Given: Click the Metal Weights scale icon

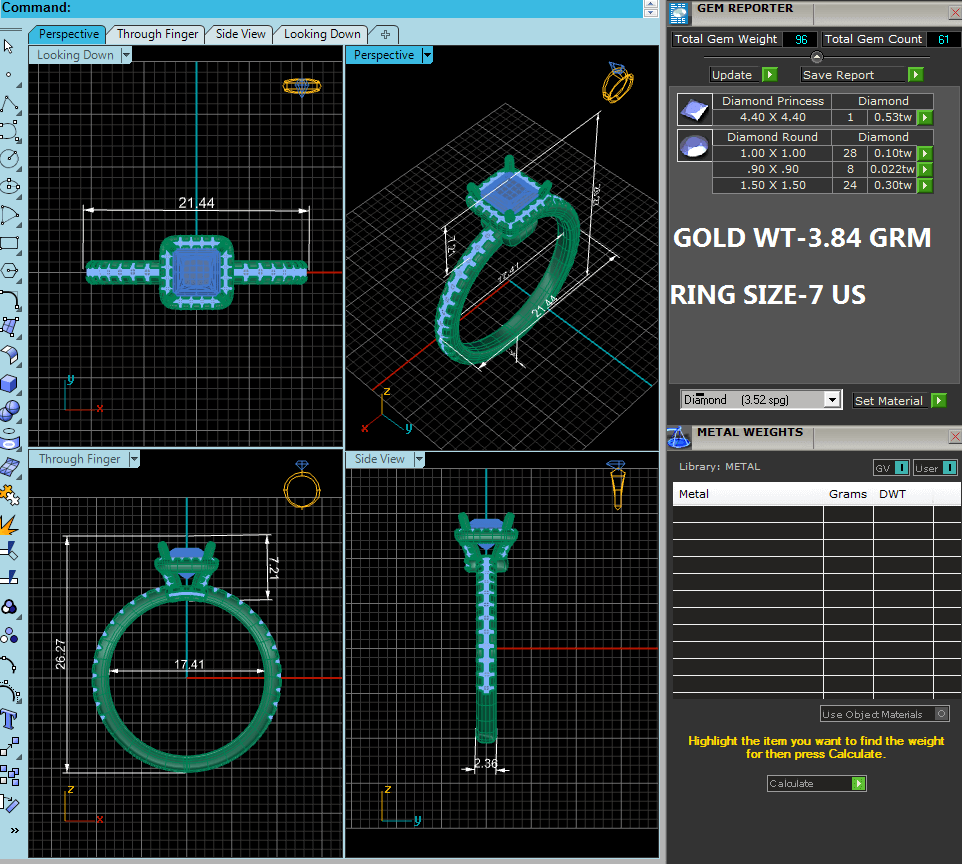Looking at the screenshot, I should (x=679, y=435).
